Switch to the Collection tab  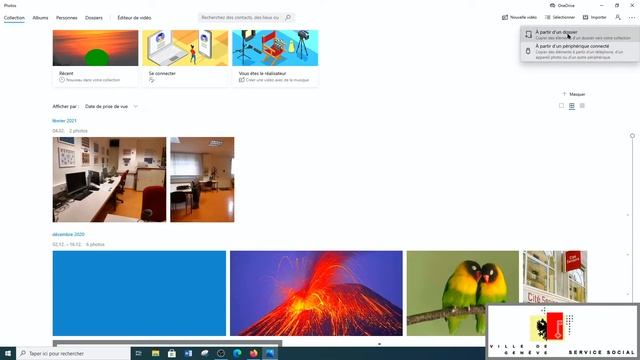pyautogui.click(x=14, y=18)
